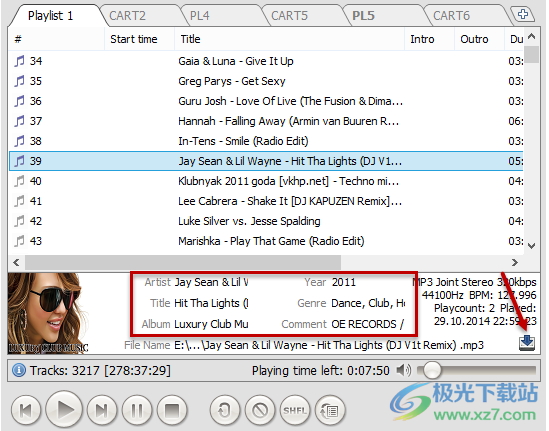Skip to next track button
This screenshot has width=549, height=431.
coord(102,410)
